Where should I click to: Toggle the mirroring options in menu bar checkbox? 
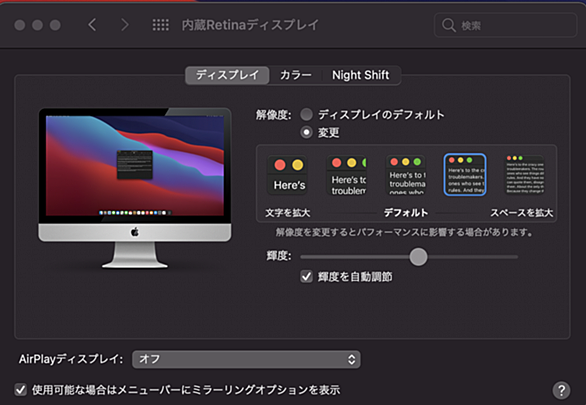[21, 390]
